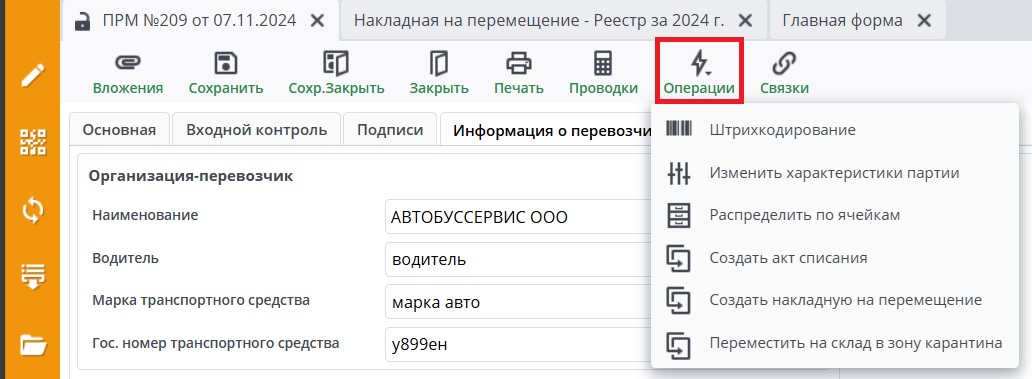1032x379 pixels.
Task: Click the QR code sidebar icon
Action: [x=32, y=142]
